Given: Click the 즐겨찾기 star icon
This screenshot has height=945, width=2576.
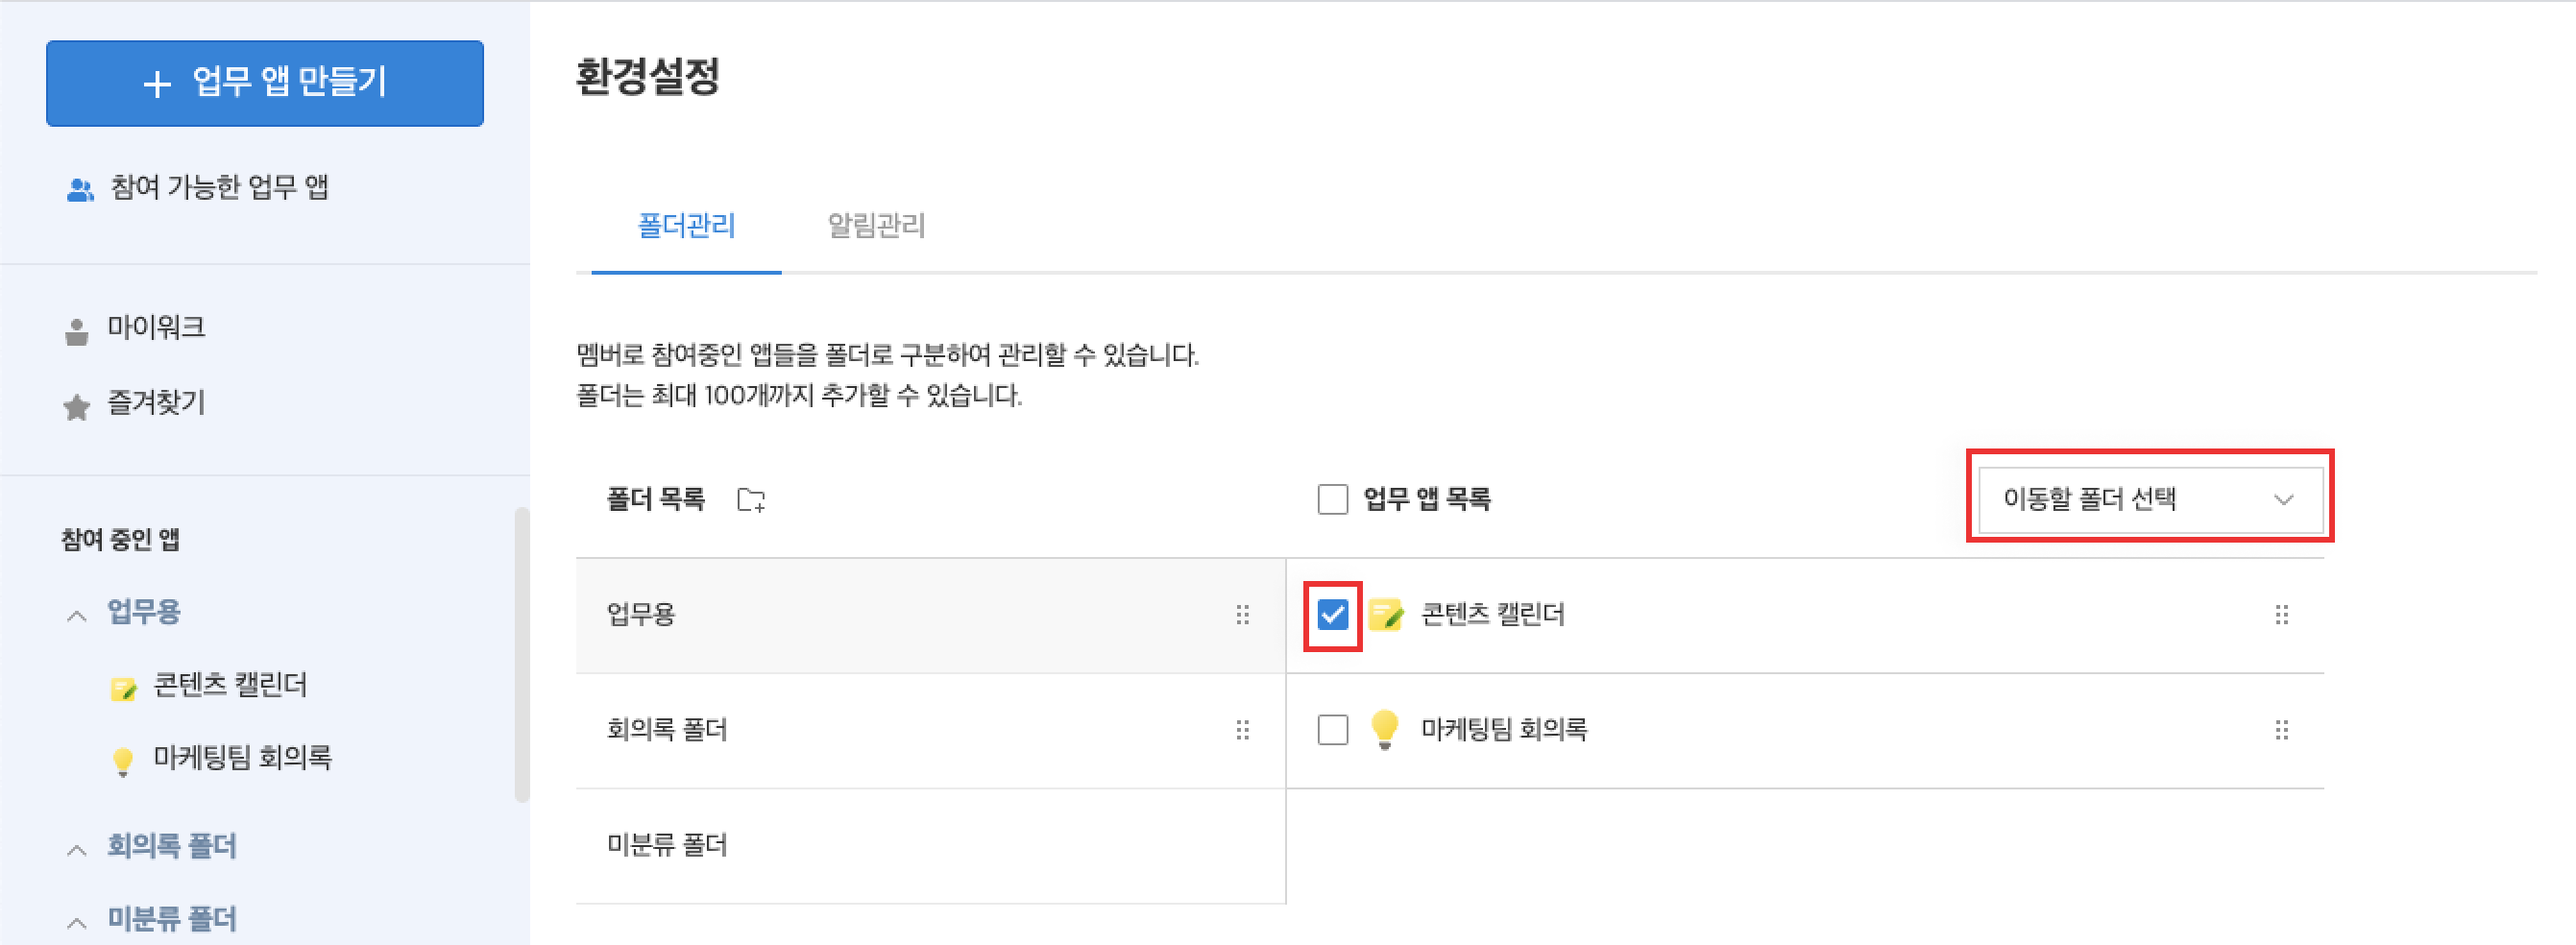Looking at the screenshot, I should 76,406.
